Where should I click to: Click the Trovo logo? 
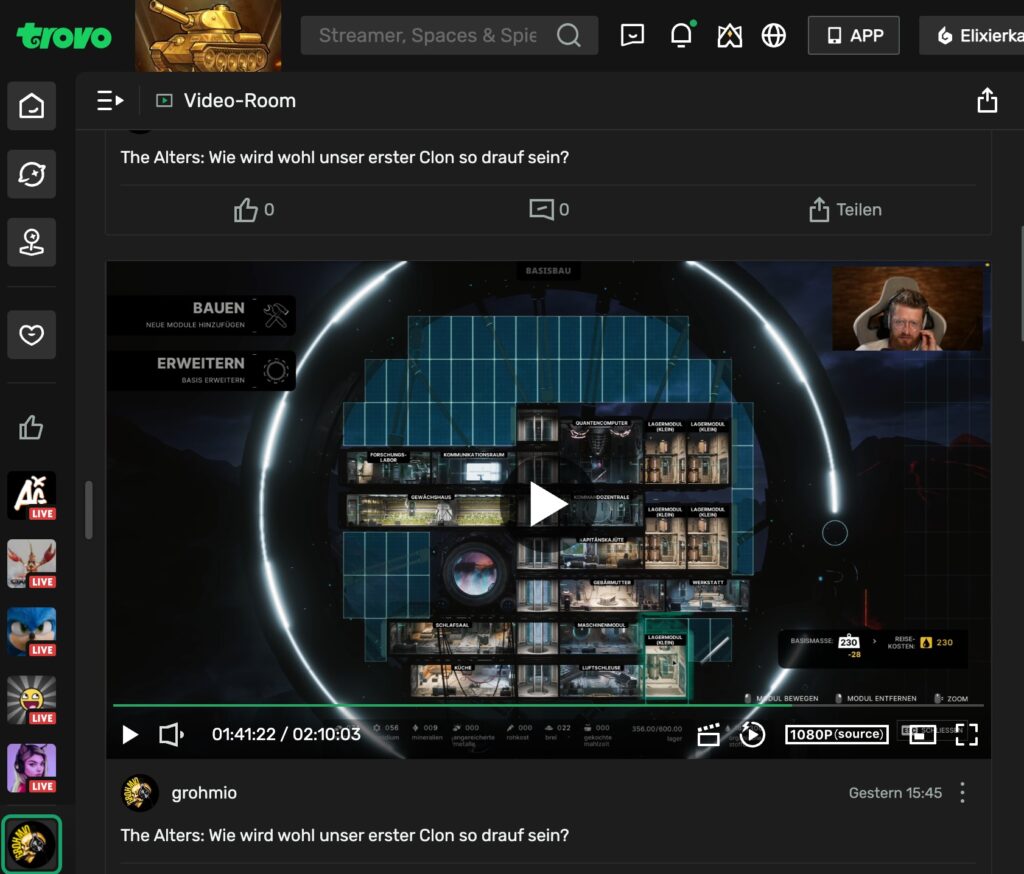64,36
